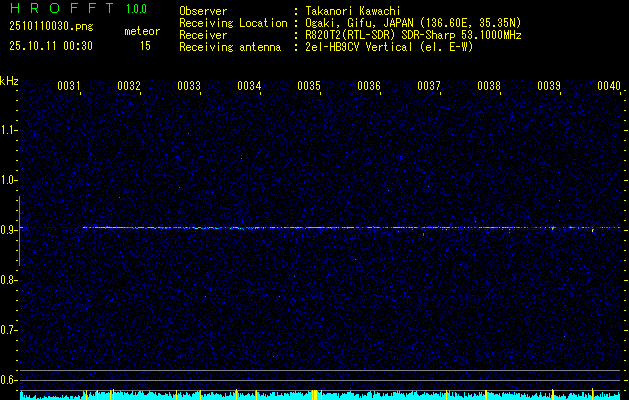The height and width of the screenshot is (400, 629).
Task: Click time marker 0034
Action: 249,86
